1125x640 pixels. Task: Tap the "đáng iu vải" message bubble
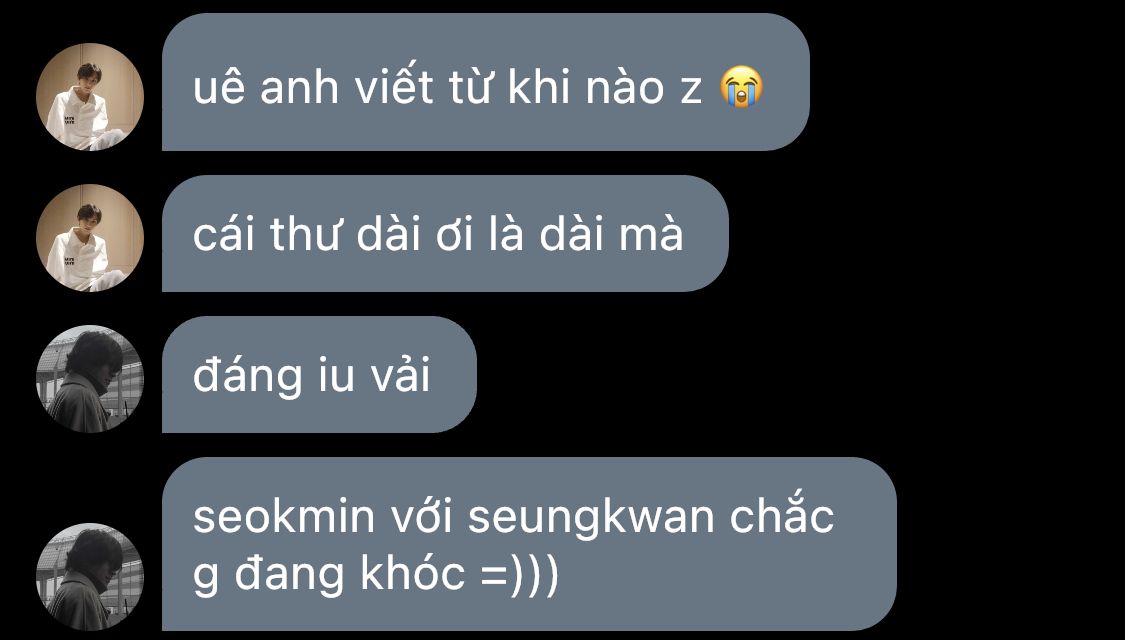tap(319, 375)
